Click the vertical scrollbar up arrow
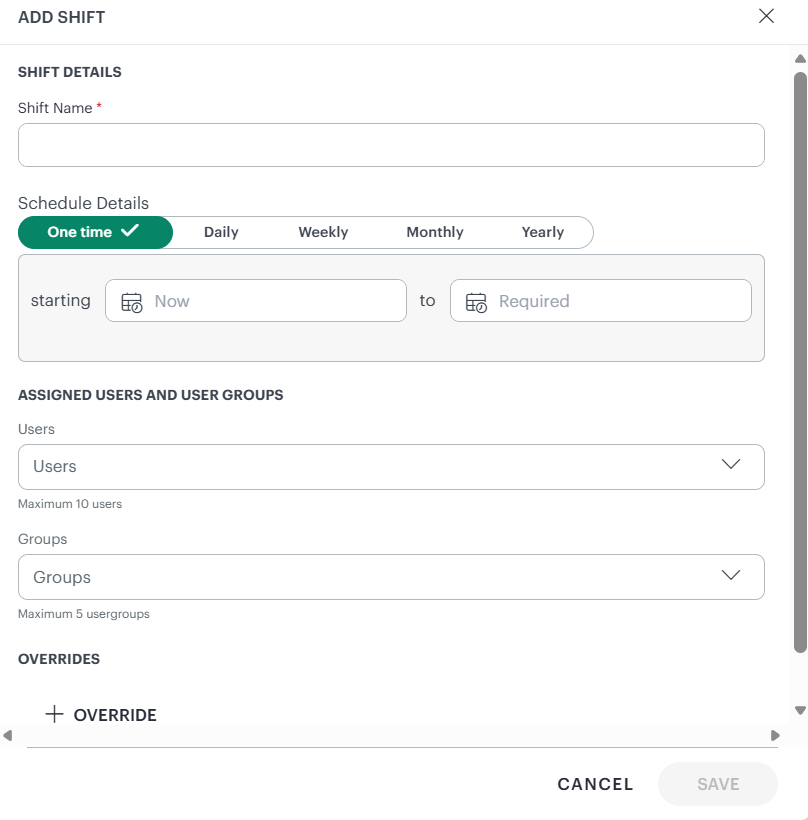This screenshot has width=808, height=820. point(799,59)
